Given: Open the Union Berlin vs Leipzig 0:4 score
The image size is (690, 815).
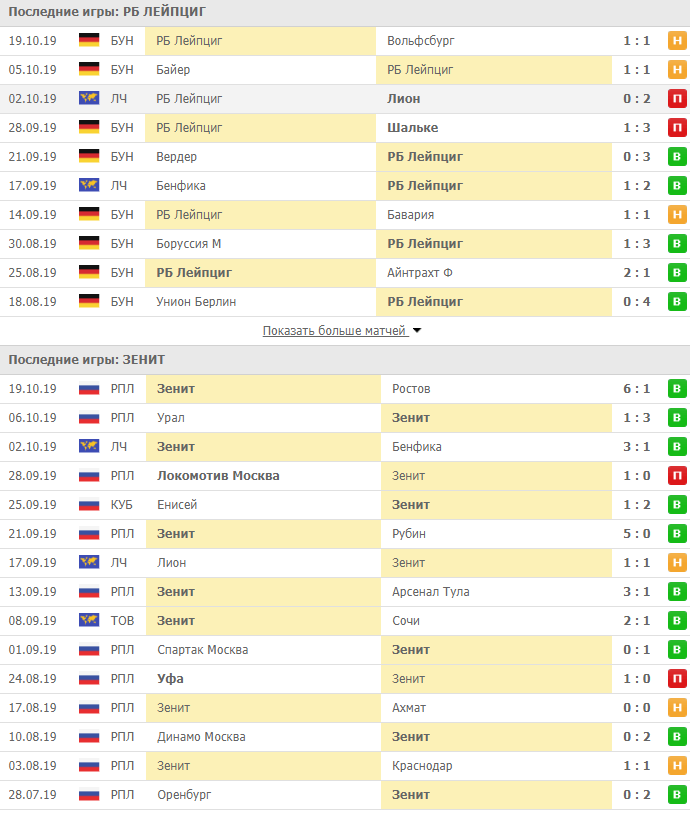Looking at the screenshot, I should [x=635, y=302].
